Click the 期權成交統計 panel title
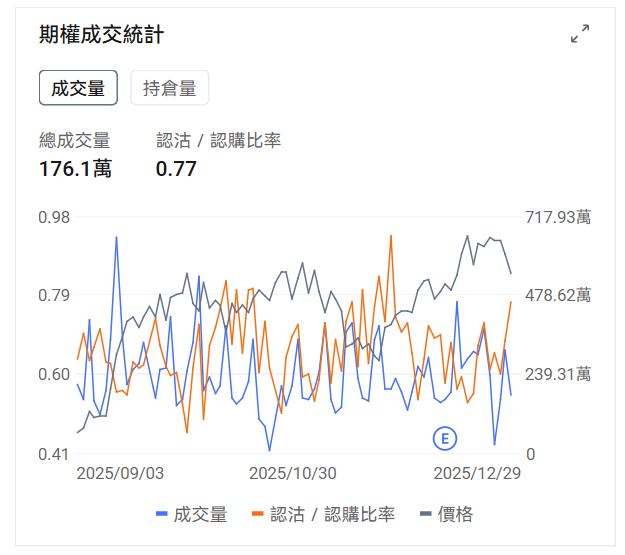The image size is (625, 555). point(101,35)
